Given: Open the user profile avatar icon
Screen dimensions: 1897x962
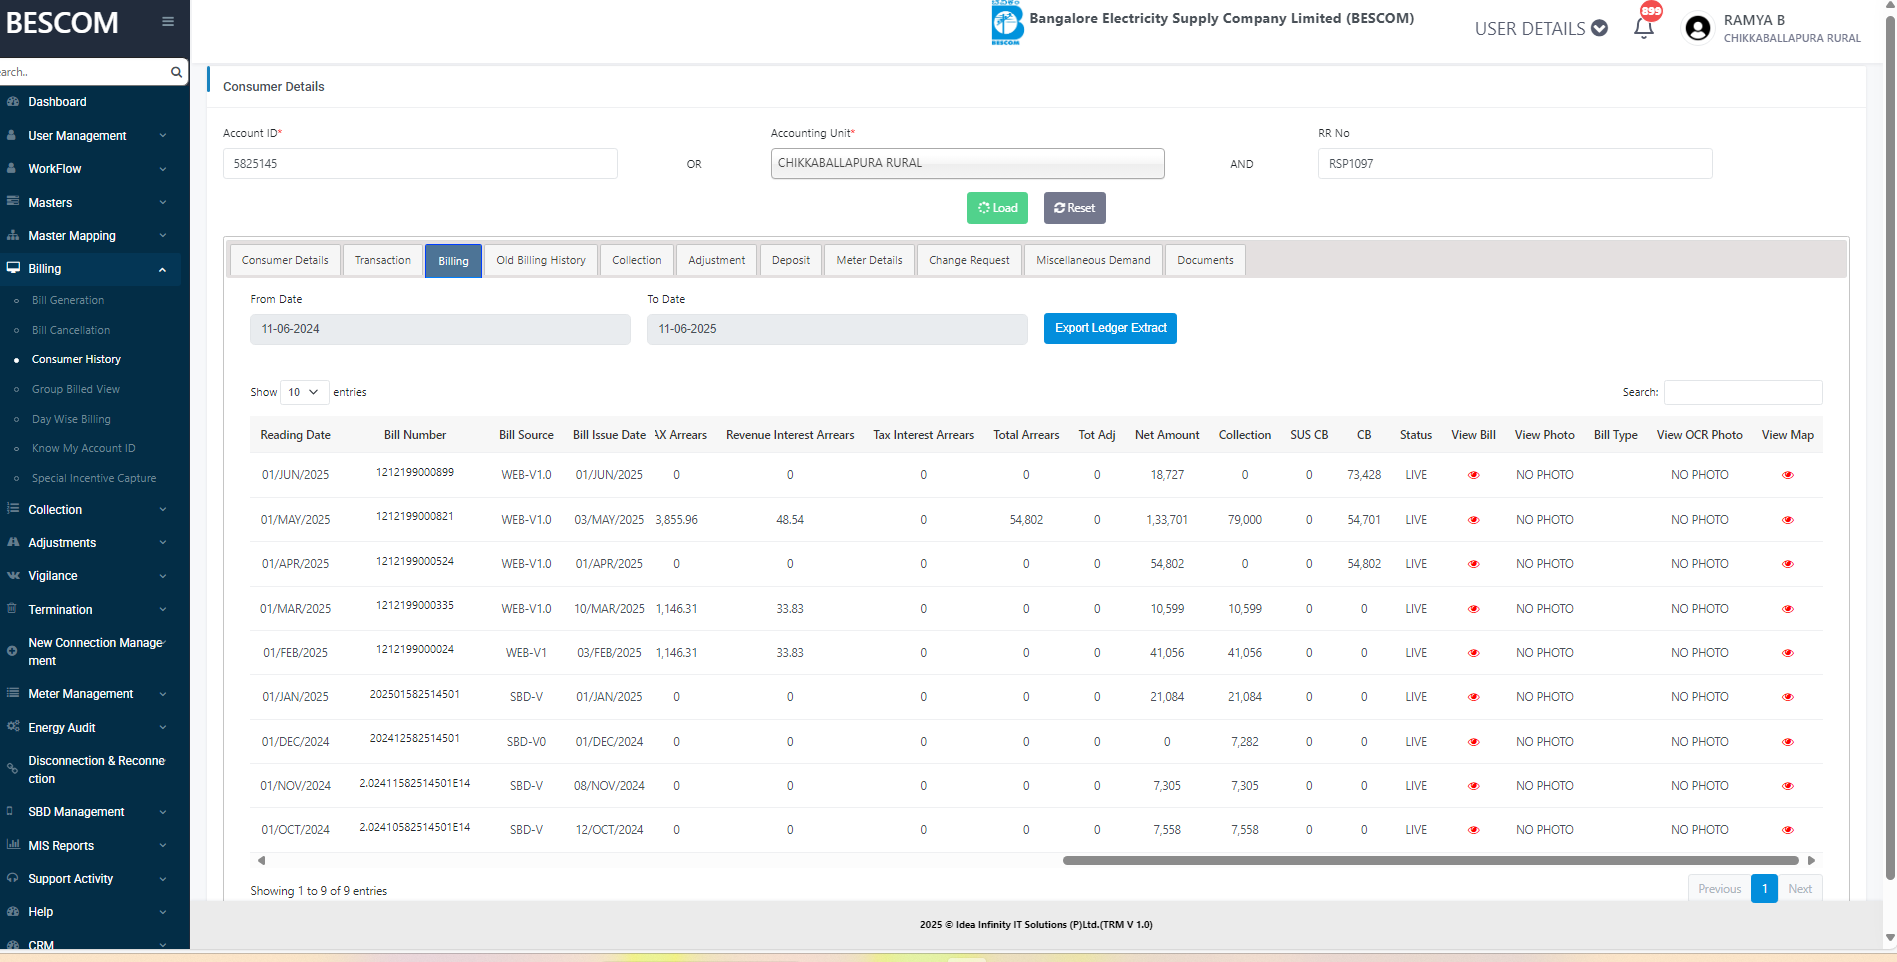Looking at the screenshot, I should (1697, 28).
